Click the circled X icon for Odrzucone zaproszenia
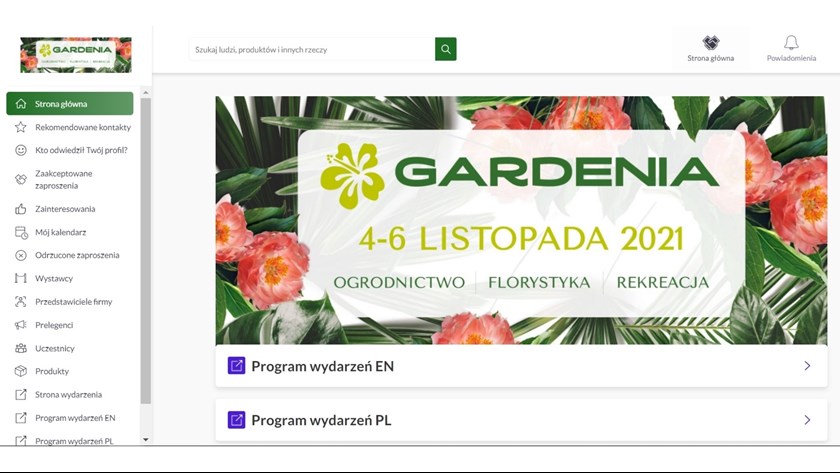840x473 pixels. tap(21, 255)
